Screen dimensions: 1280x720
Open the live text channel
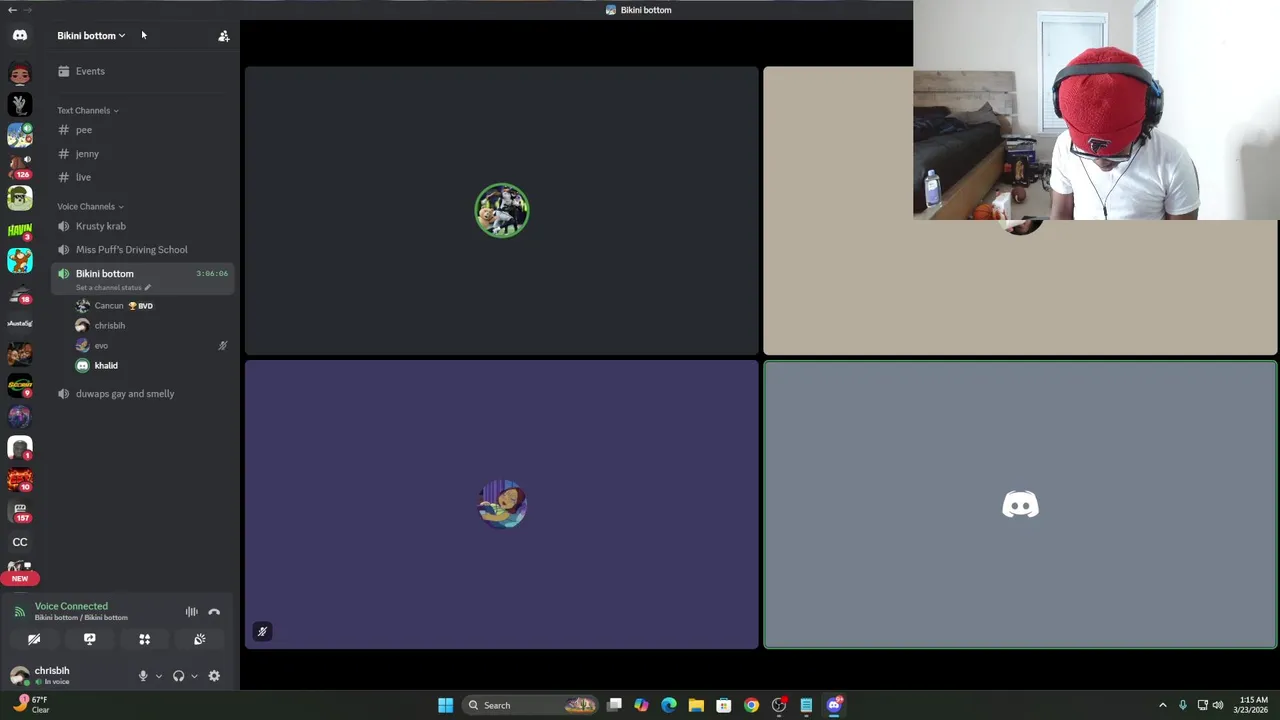[x=142, y=177]
